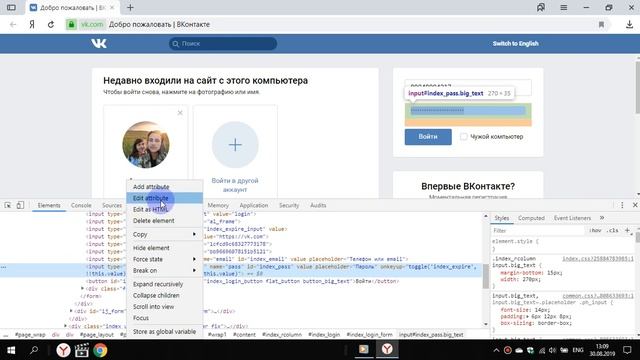Open downloads with the download arrow icon
Viewport: 640px width, 360px height.
[629, 24]
